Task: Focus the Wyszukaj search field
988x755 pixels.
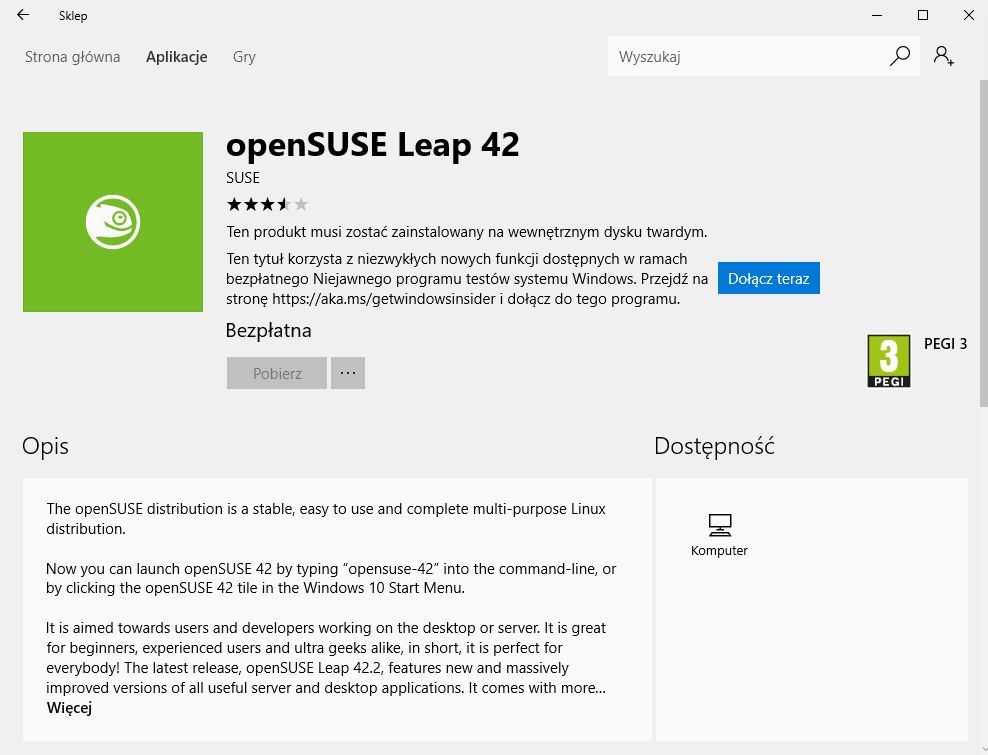Action: 745,57
